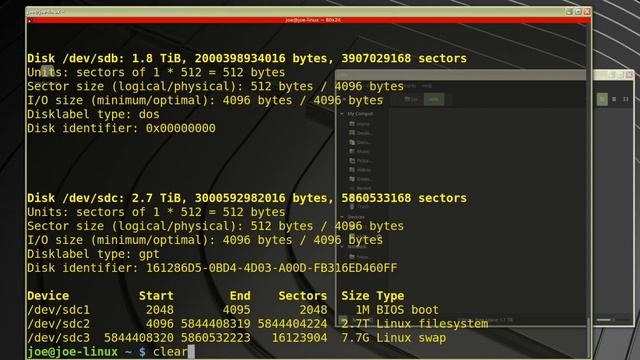
Task: Click the Disk /dev/sdc header line
Action: tap(247, 198)
